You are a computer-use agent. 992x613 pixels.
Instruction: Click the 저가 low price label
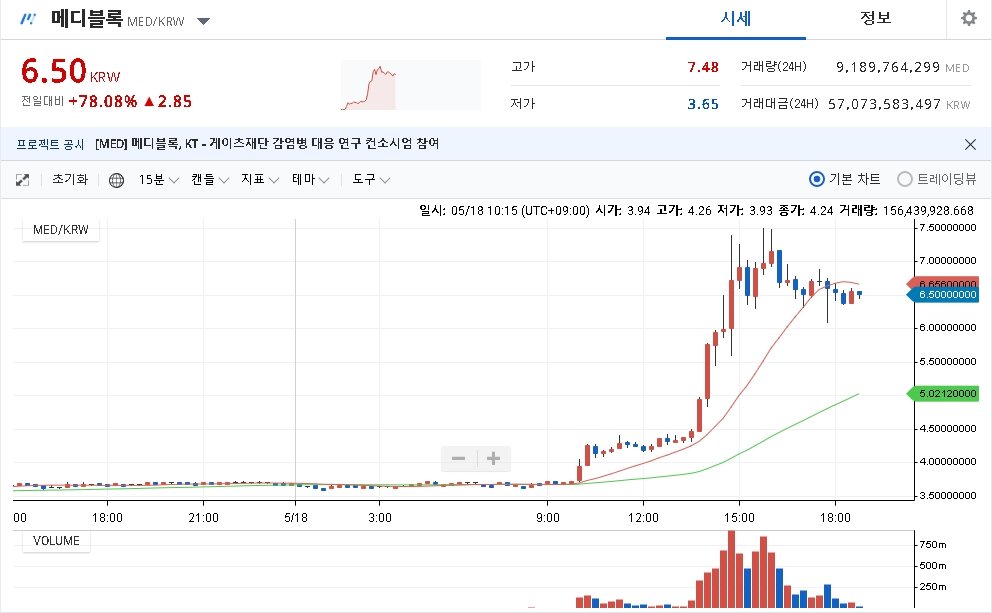pyautogui.click(x=523, y=104)
